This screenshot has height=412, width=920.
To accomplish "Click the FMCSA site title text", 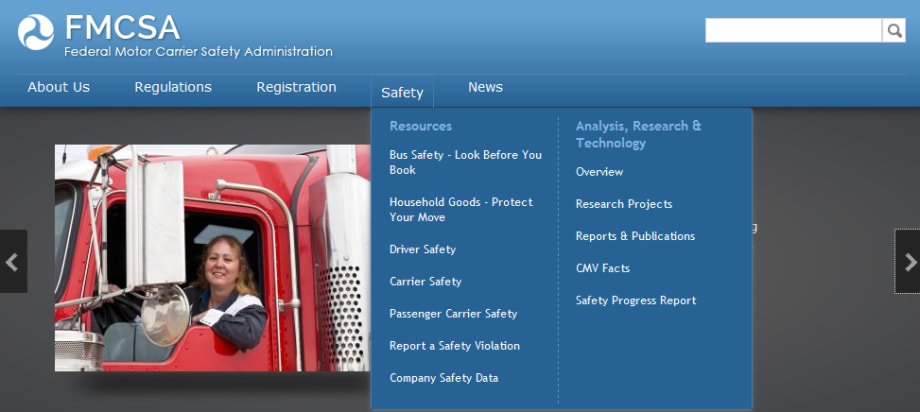I will [122, 28].
